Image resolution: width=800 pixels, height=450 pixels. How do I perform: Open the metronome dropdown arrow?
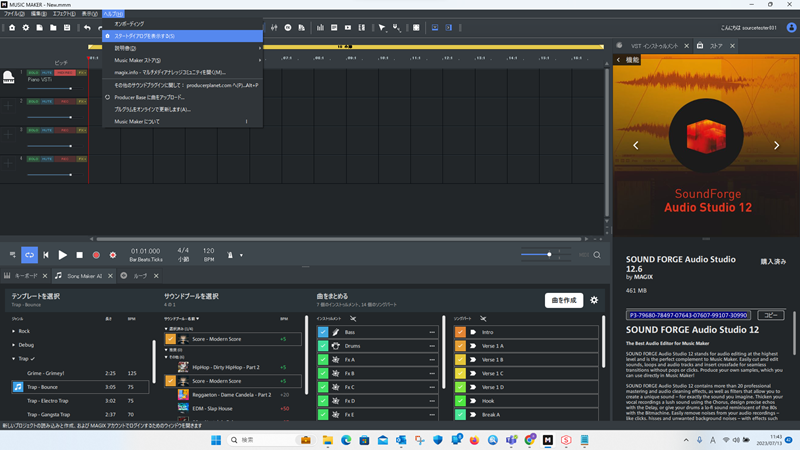pyautogui.click(x=241, y=255)
